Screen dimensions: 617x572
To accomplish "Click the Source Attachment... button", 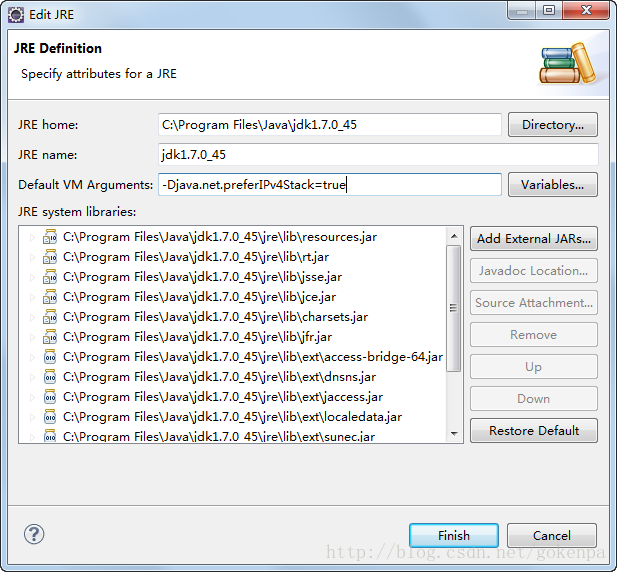I will tap(534, 303).
